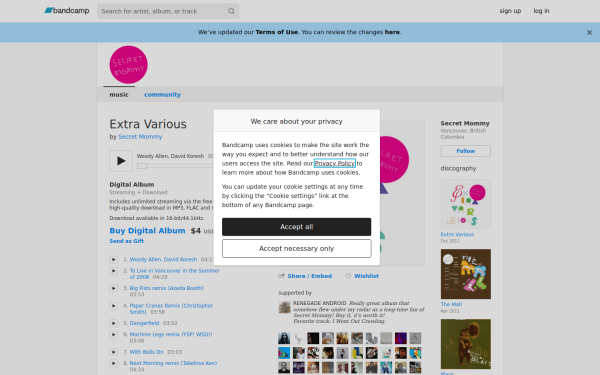Open track title Dangerfield
600x375 pixels.
click(x=144, y=323)
